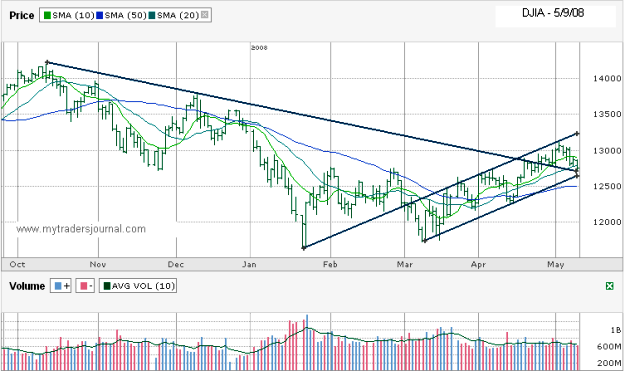This screenshot has height=371, width=625.
Task: Click the downtrend line's October start handle
Action: [47, 62]
